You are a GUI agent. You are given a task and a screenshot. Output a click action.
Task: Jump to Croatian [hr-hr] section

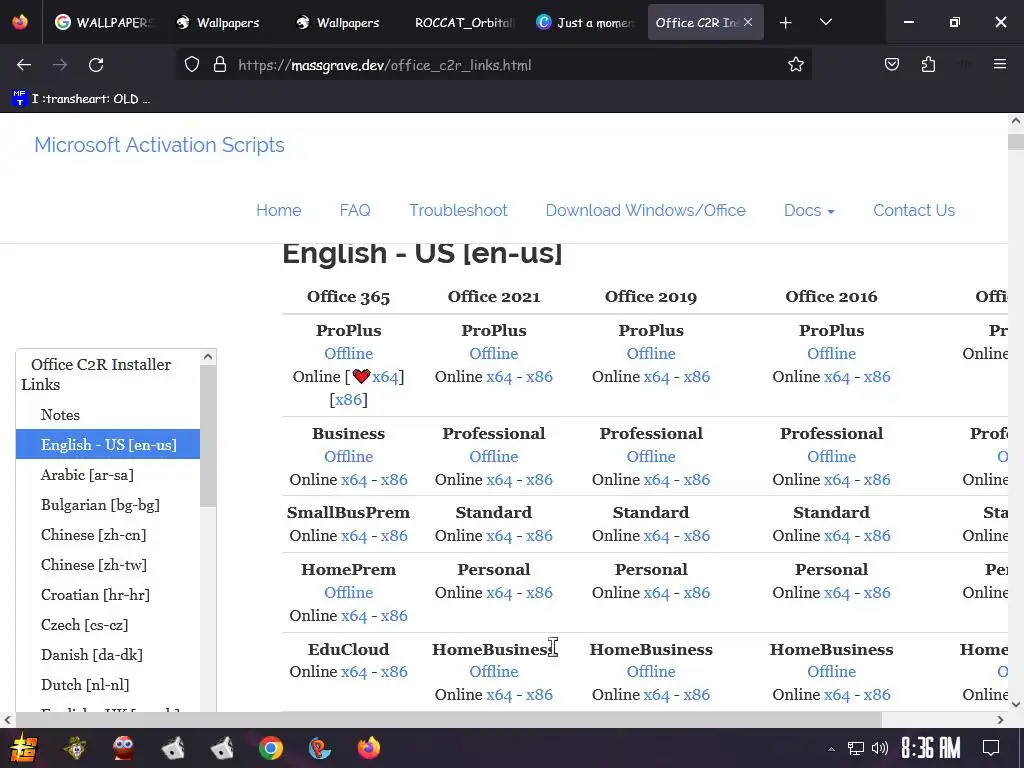point(95,595)
